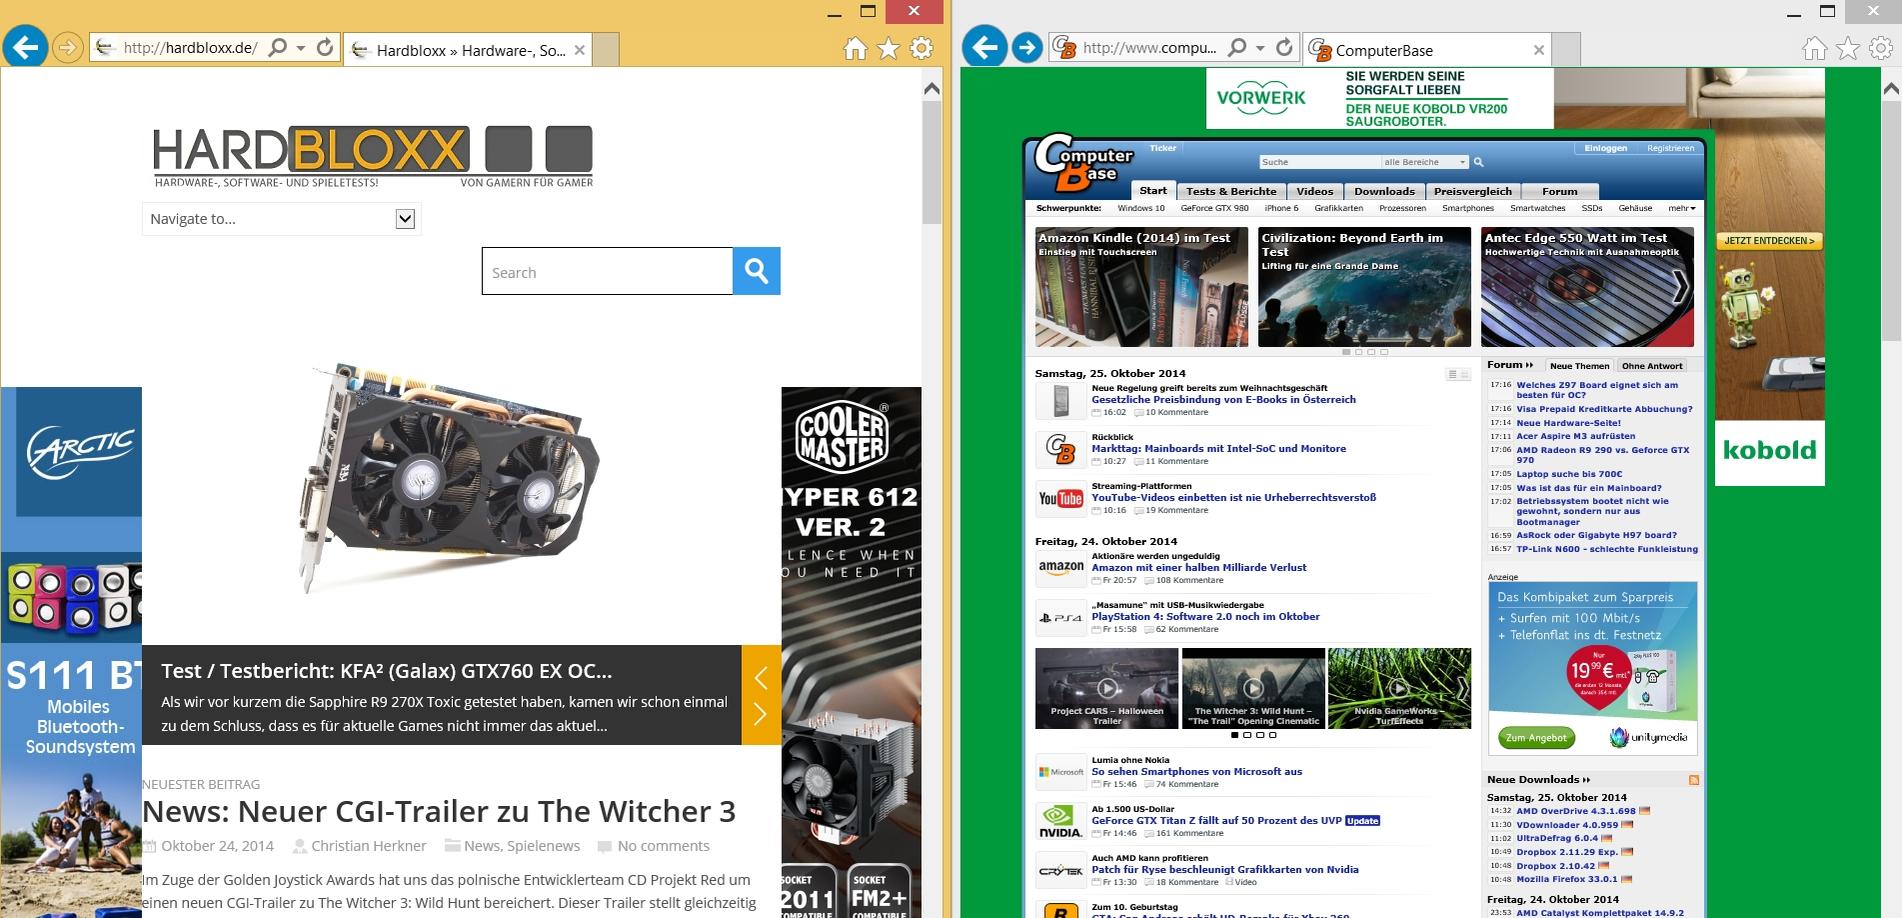The width and height of the screenshot is (1902, 918).
Task: Select the ComputerBase browser tab
Action: (x=1428, y=50)
